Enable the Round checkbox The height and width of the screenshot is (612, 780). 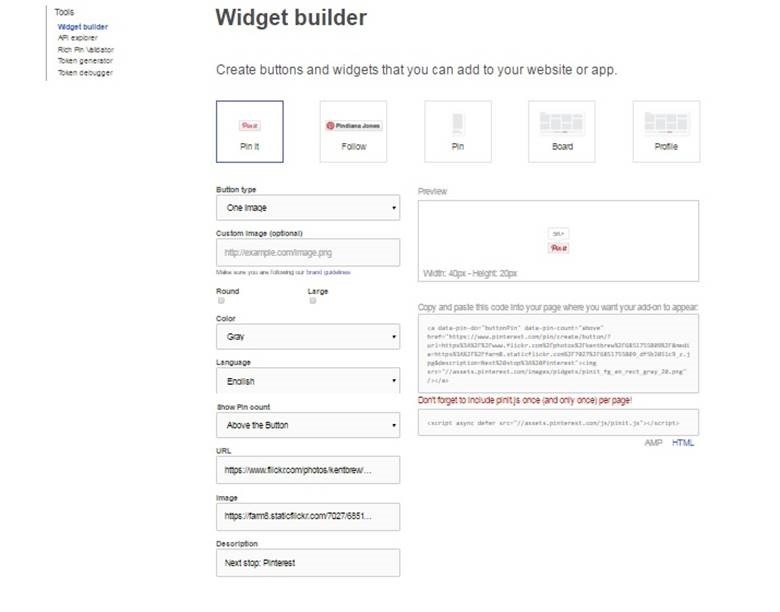pyautogui.click(x=221, y=300)
